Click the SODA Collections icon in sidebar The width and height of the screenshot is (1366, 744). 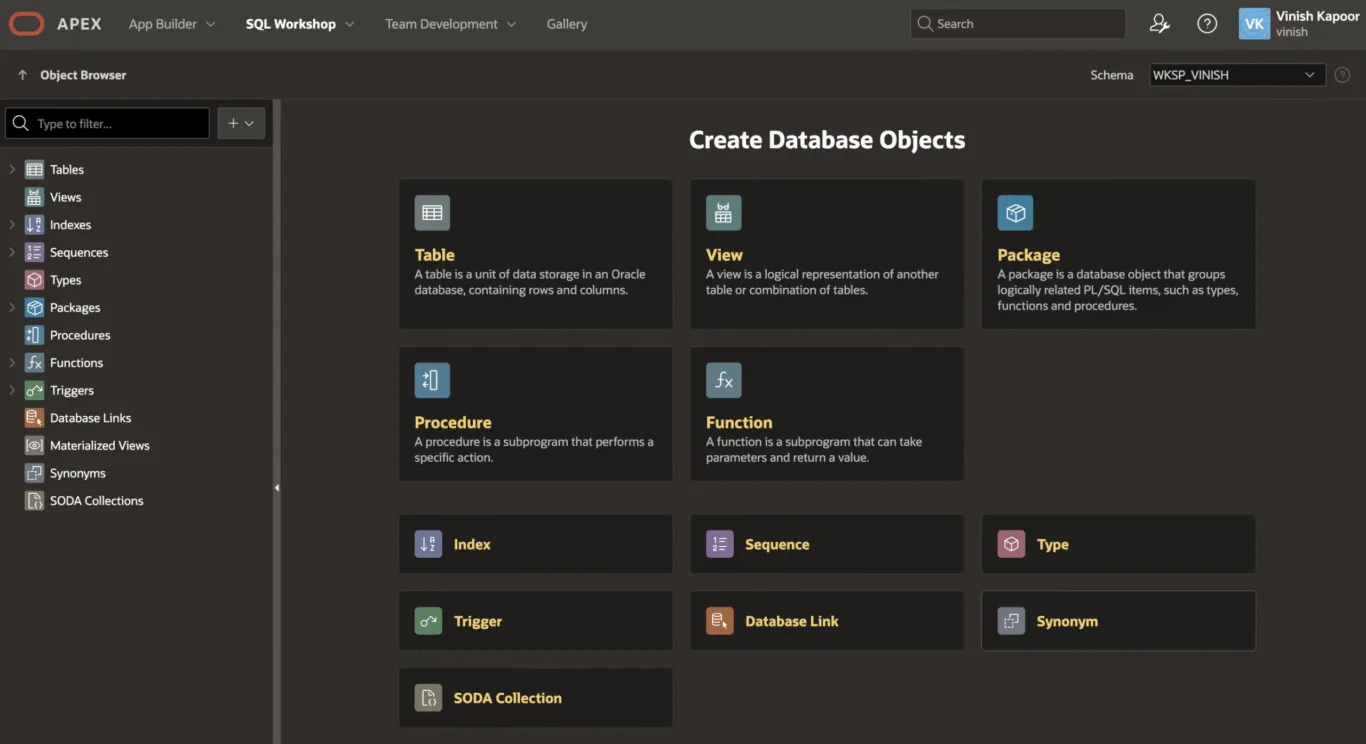click(34, 501)
